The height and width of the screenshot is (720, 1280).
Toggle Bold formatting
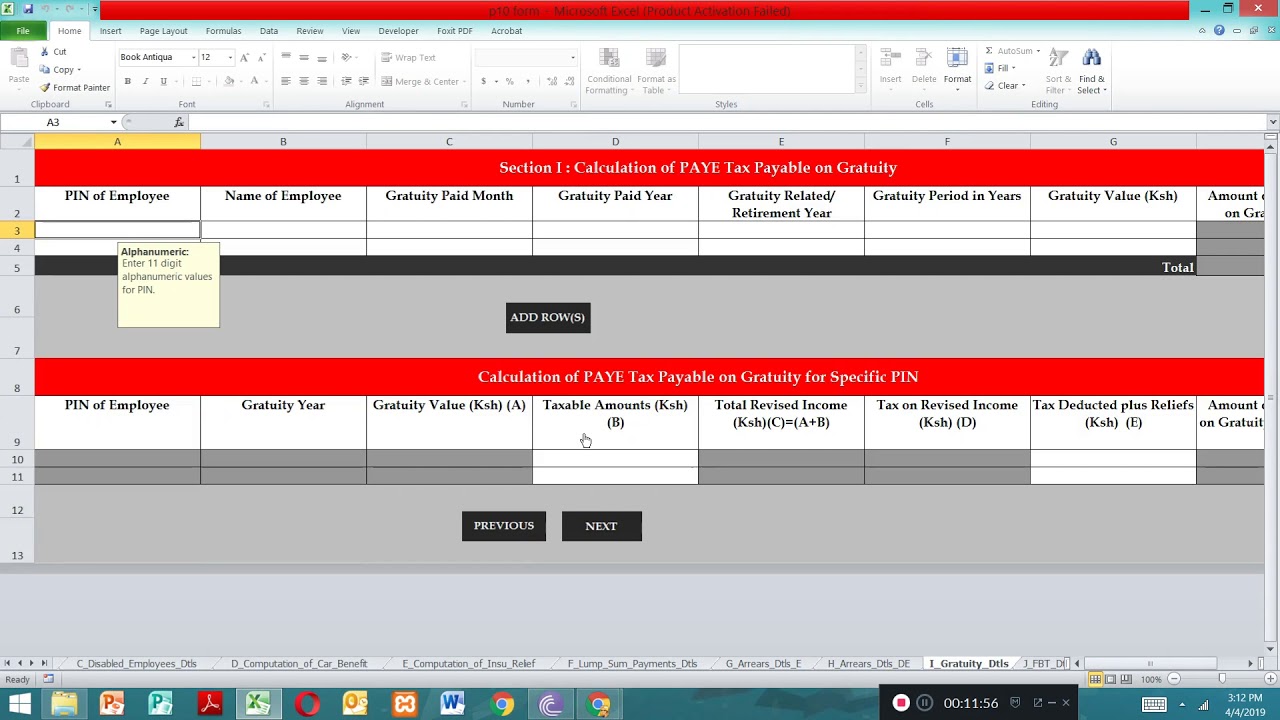(127, 81)
